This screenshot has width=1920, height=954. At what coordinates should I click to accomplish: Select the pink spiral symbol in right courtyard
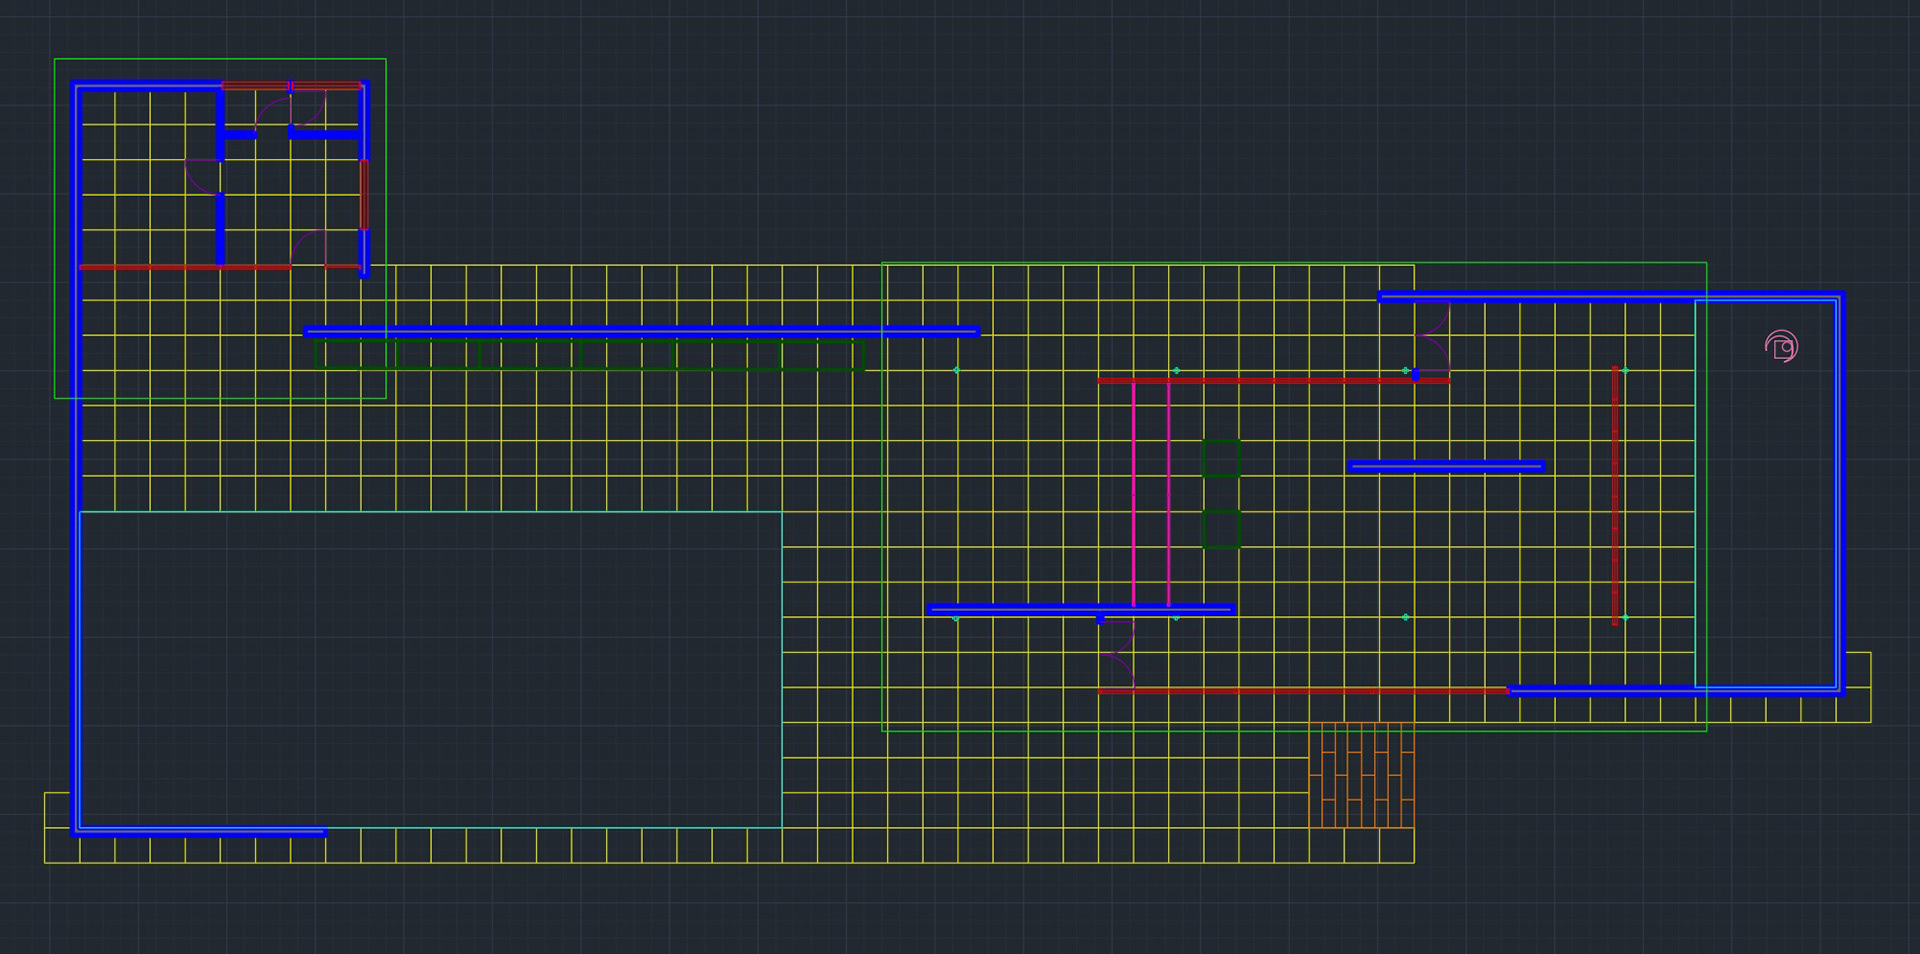1781,346
